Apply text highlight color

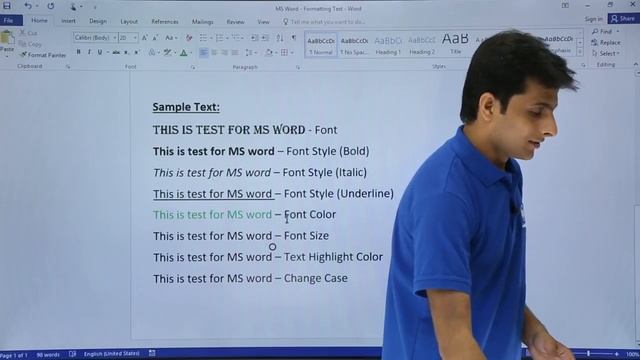pyautogui.click(x=169, y=52)
